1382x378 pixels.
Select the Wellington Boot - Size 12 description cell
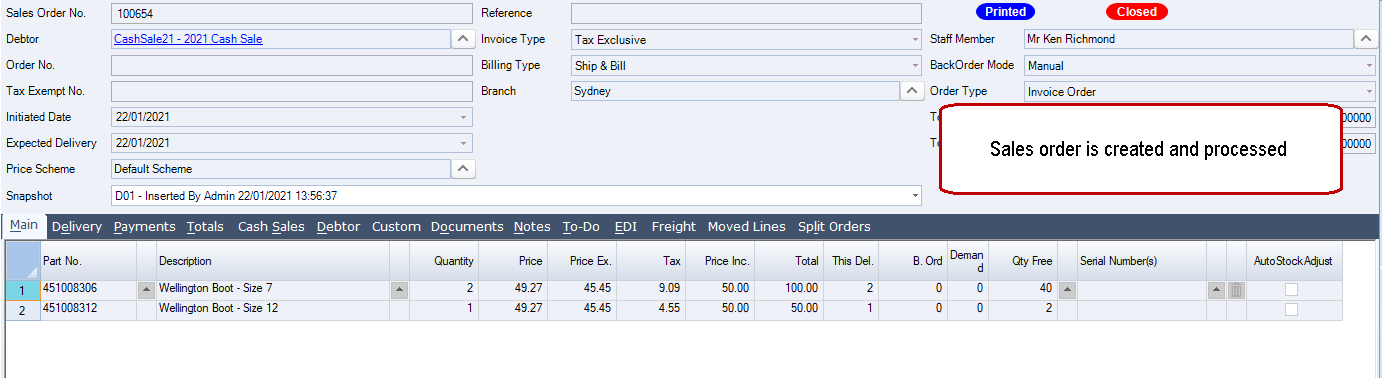click(x=273, y=309)
